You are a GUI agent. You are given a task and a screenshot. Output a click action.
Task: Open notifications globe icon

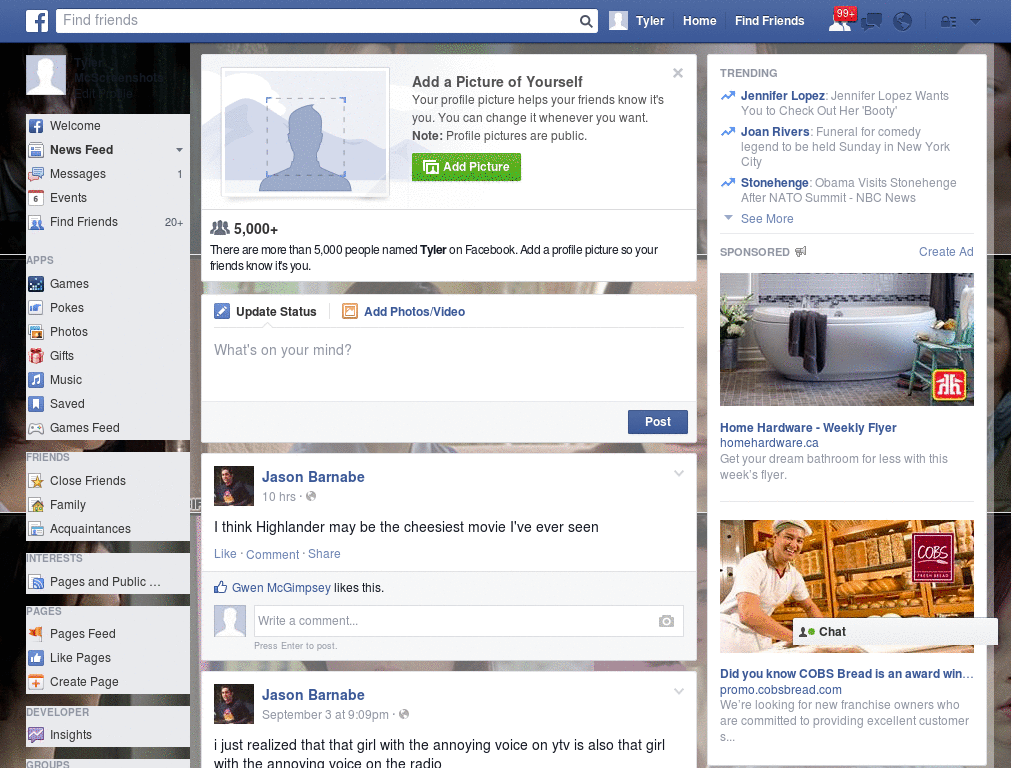tap(902, 22)
